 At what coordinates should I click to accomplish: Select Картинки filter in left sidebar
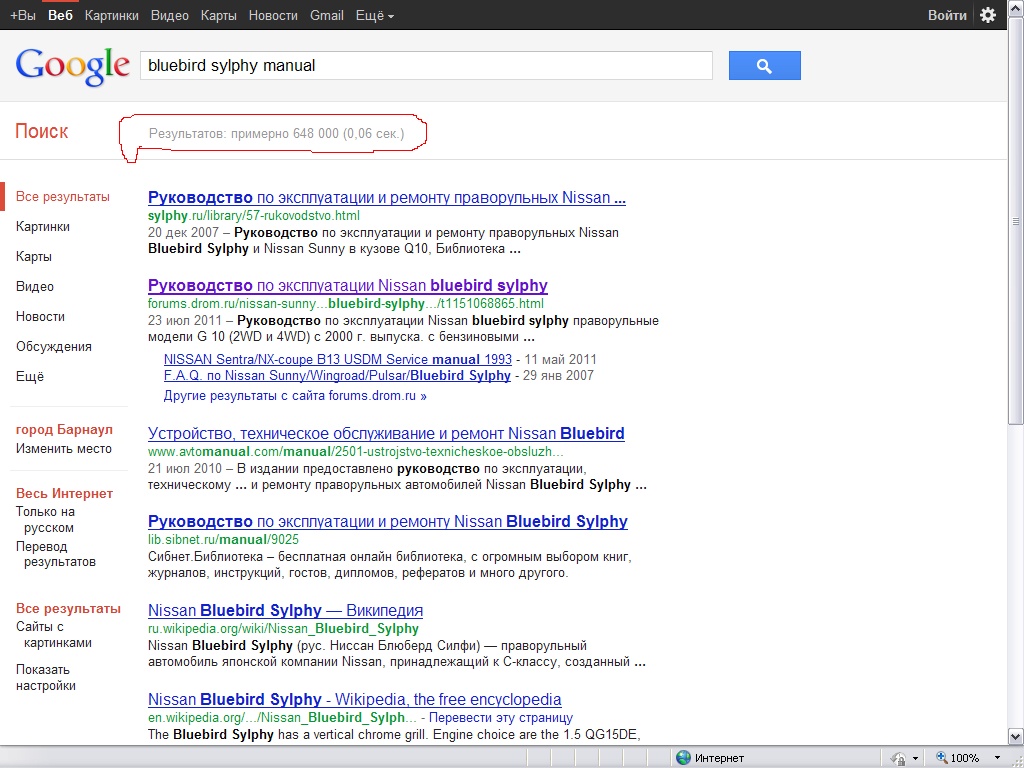[x=42, y=227]
